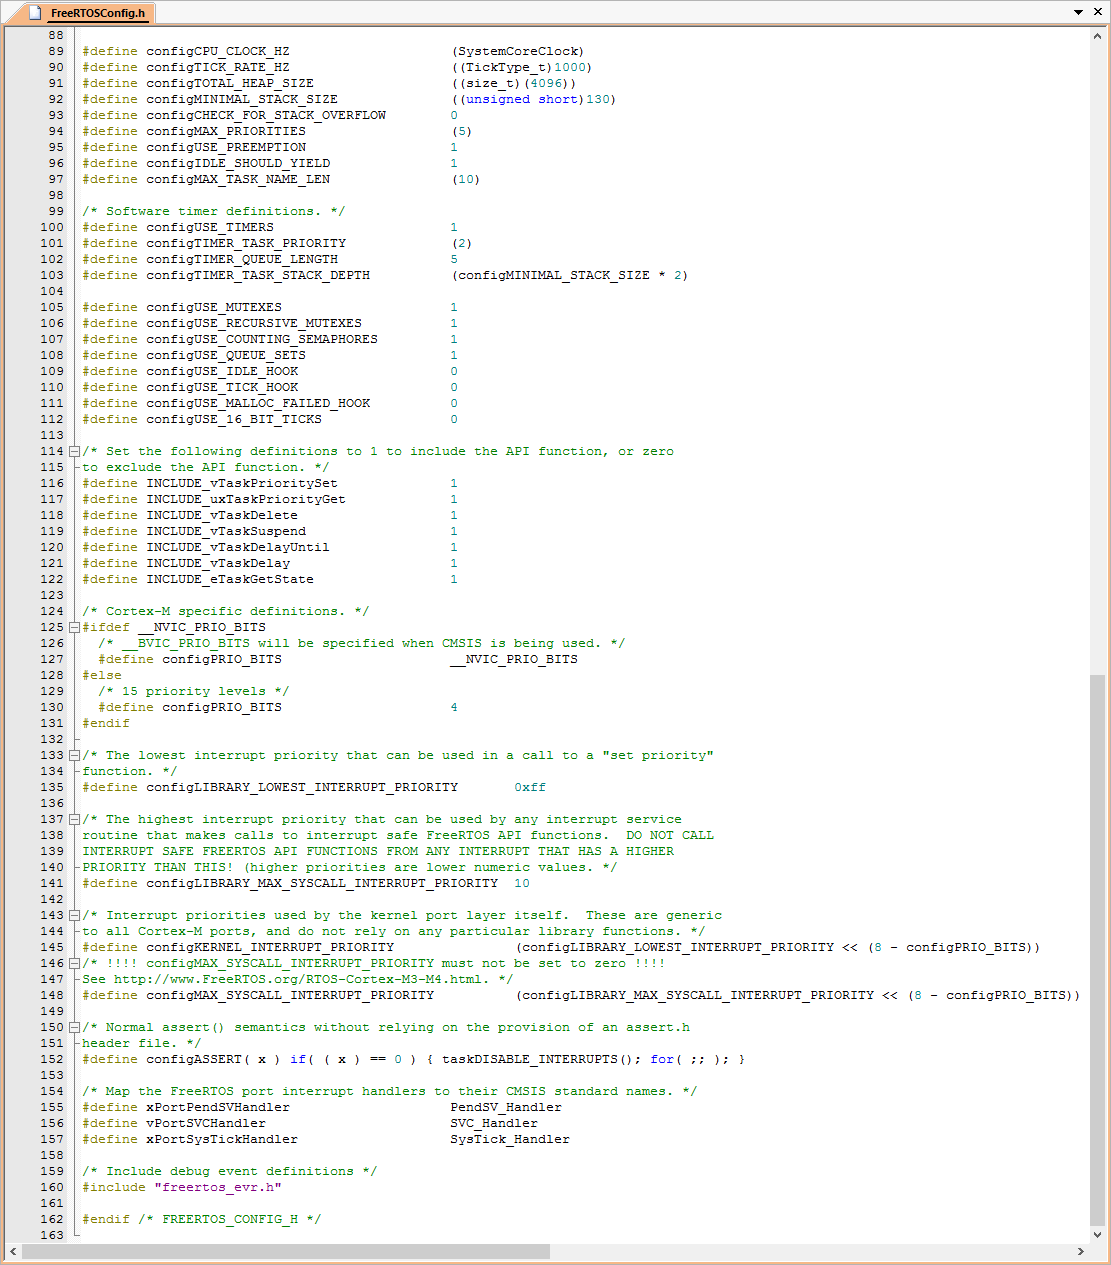
Task: Open the tab list dropdown arrow
Action: click(x=1079, y=13)
